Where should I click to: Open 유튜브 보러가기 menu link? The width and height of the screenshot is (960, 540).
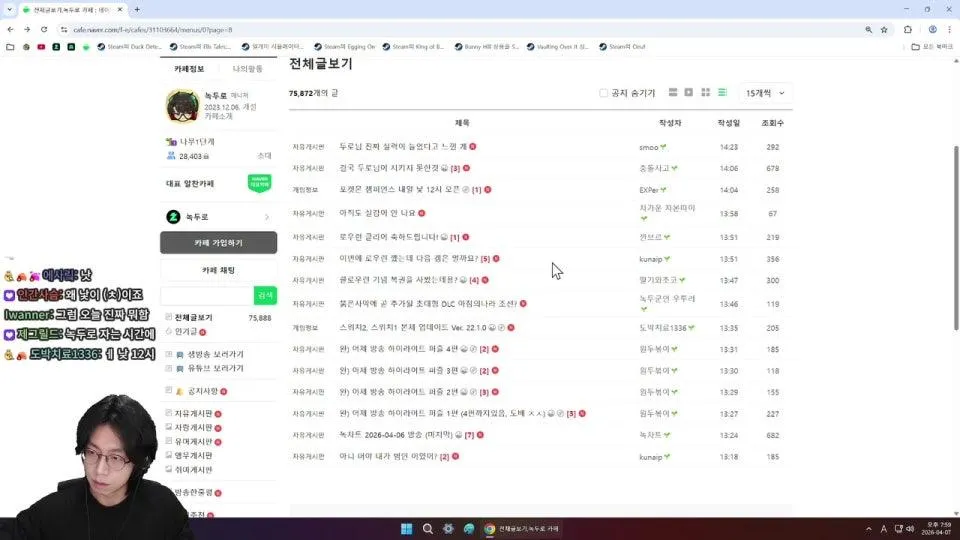click(216, 369)
